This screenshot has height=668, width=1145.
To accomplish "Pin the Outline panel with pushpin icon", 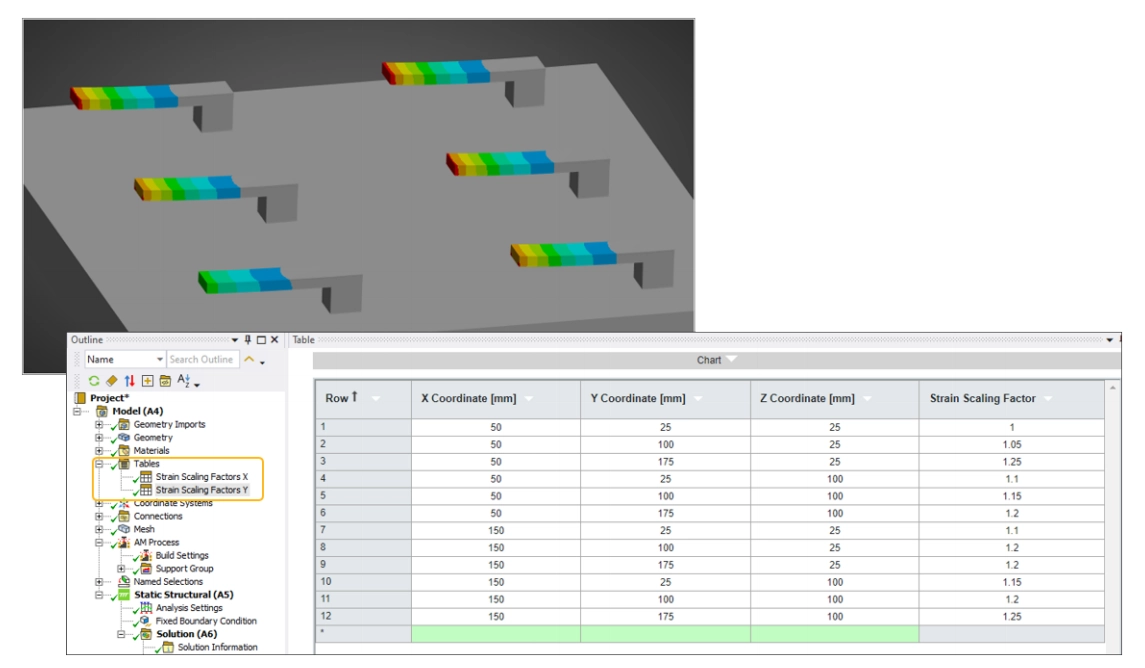I will point(246,340).
